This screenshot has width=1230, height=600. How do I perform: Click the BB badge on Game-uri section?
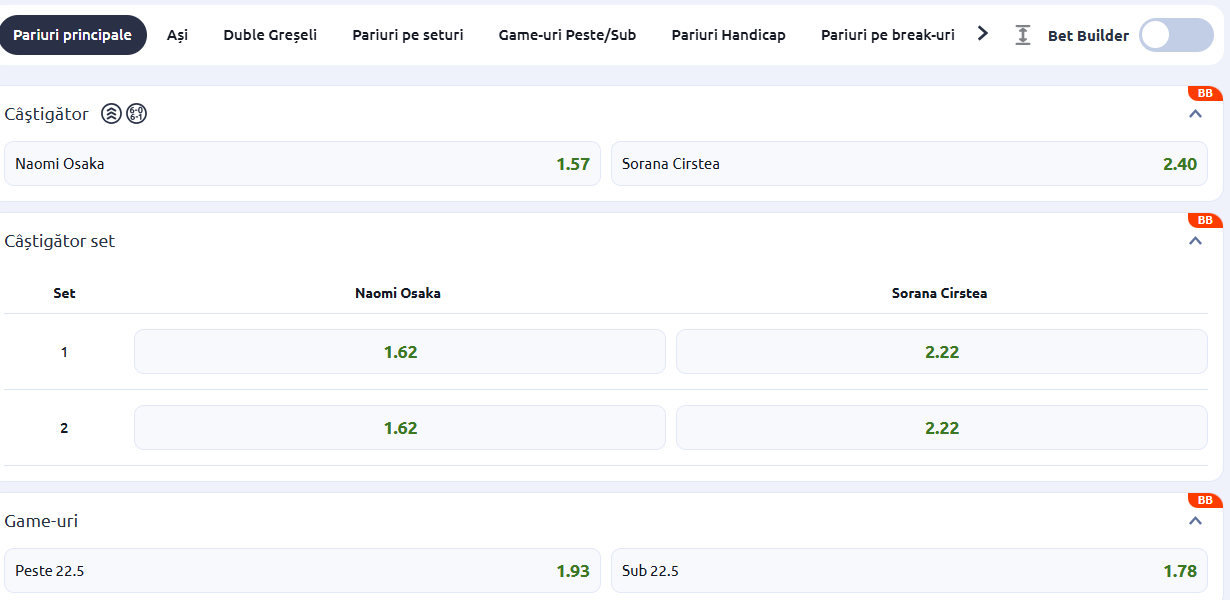pos(1205,500)
